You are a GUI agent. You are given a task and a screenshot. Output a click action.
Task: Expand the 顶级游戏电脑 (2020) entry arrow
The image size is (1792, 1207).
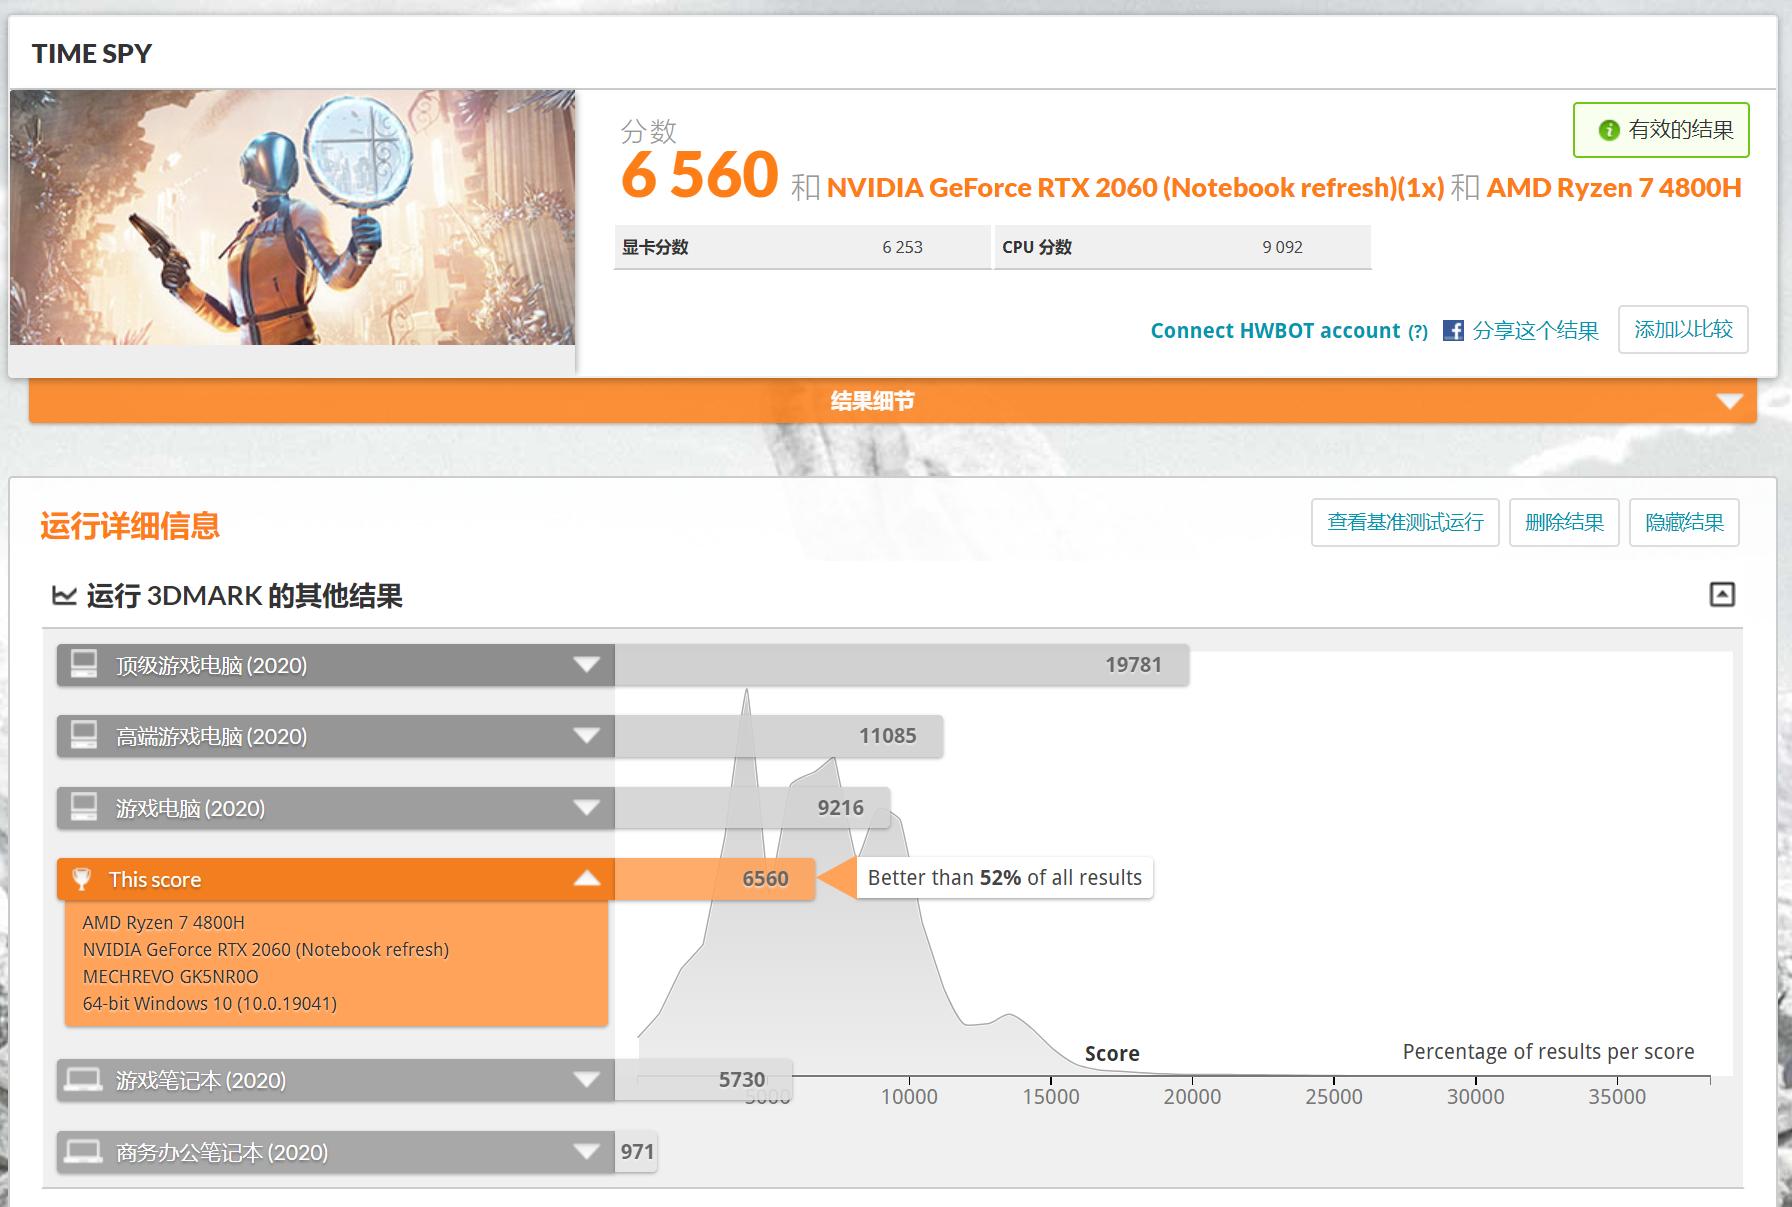pos(587,665)
